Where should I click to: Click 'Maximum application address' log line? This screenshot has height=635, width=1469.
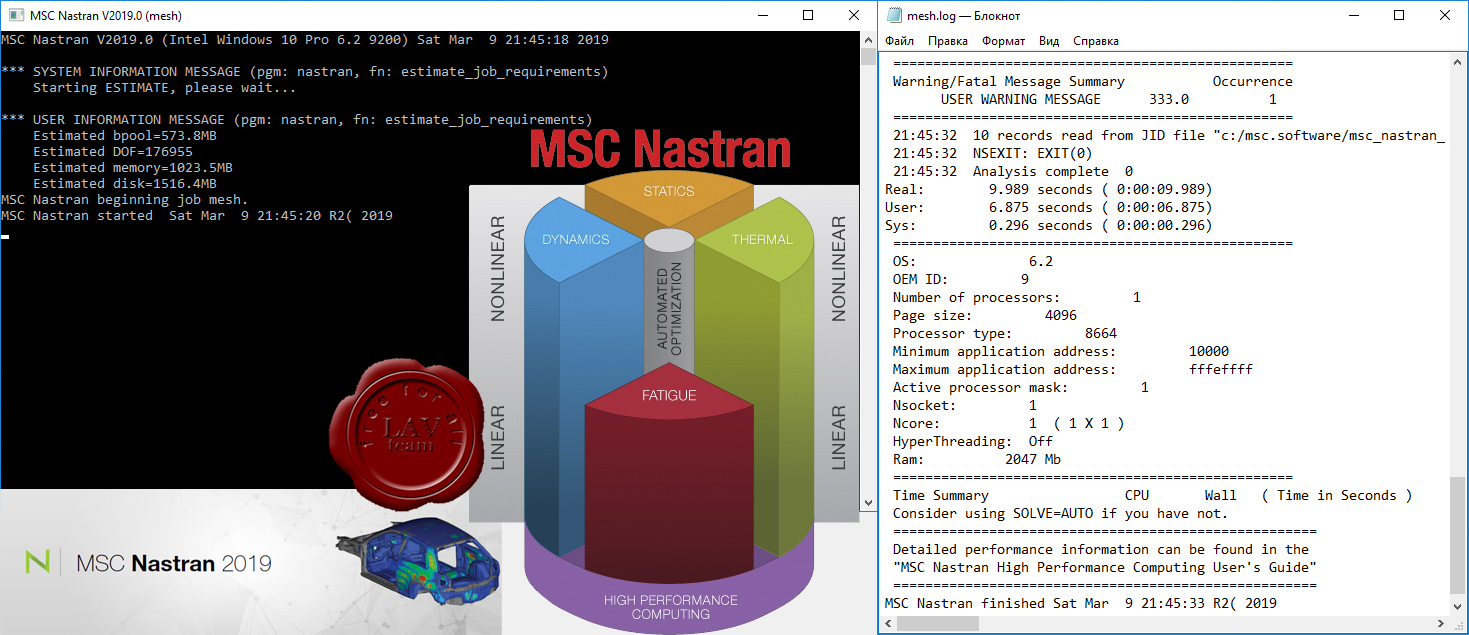[1073, 369]
